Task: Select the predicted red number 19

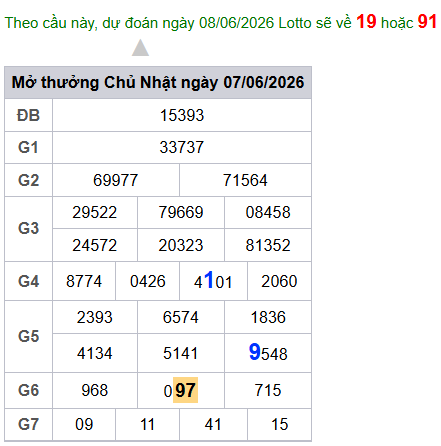Action: click(x=366, y=22)
